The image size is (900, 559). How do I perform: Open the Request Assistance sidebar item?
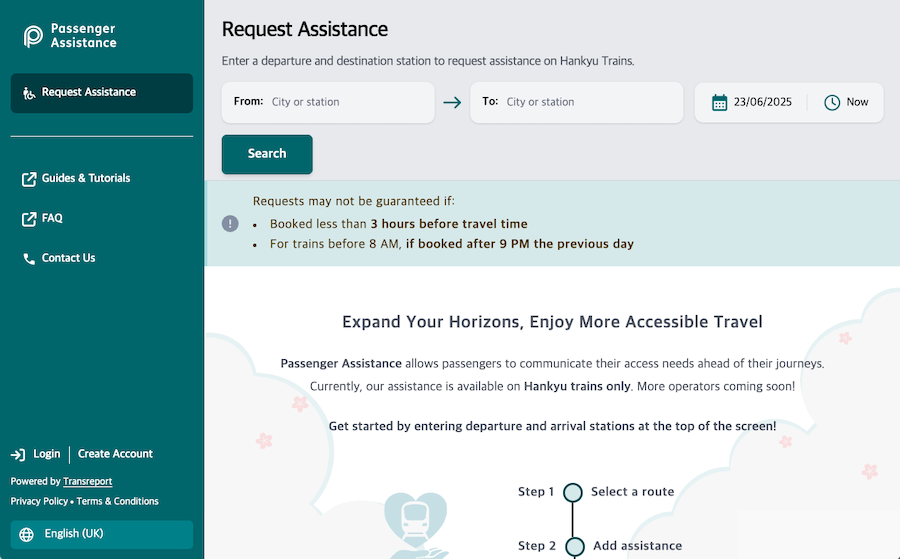click(102, 93)
